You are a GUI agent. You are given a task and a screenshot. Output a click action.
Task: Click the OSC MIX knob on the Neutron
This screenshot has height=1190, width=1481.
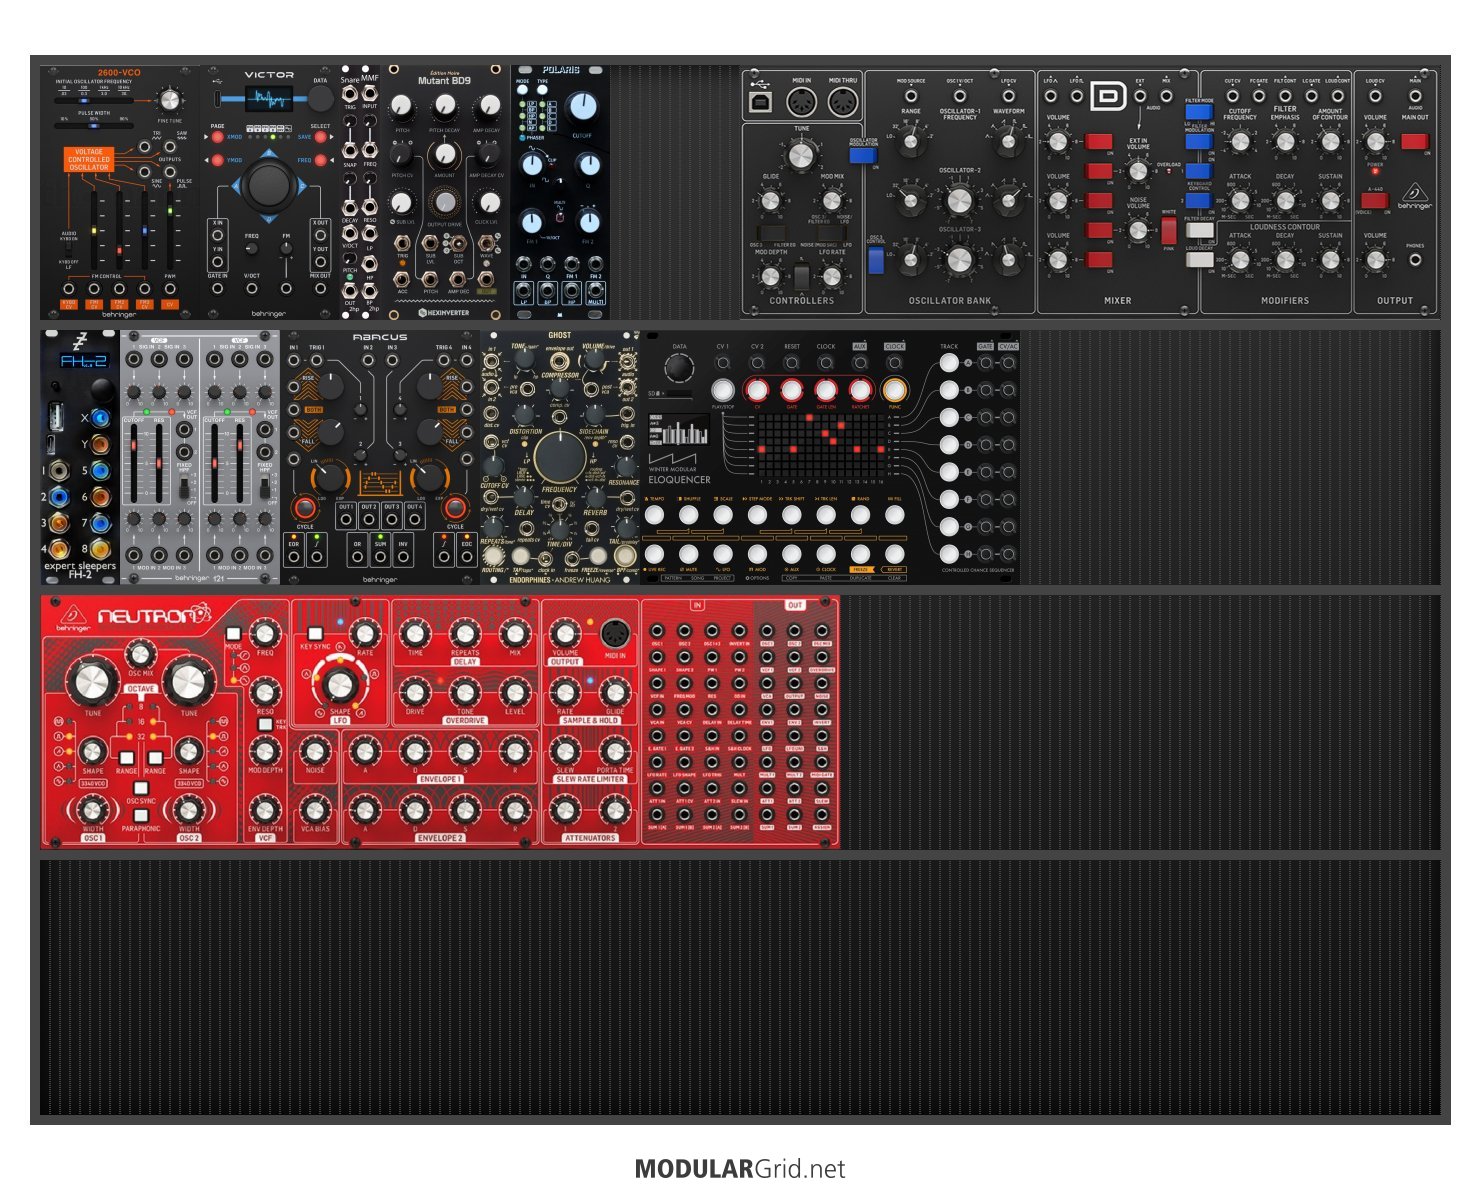tap(141, 655)
